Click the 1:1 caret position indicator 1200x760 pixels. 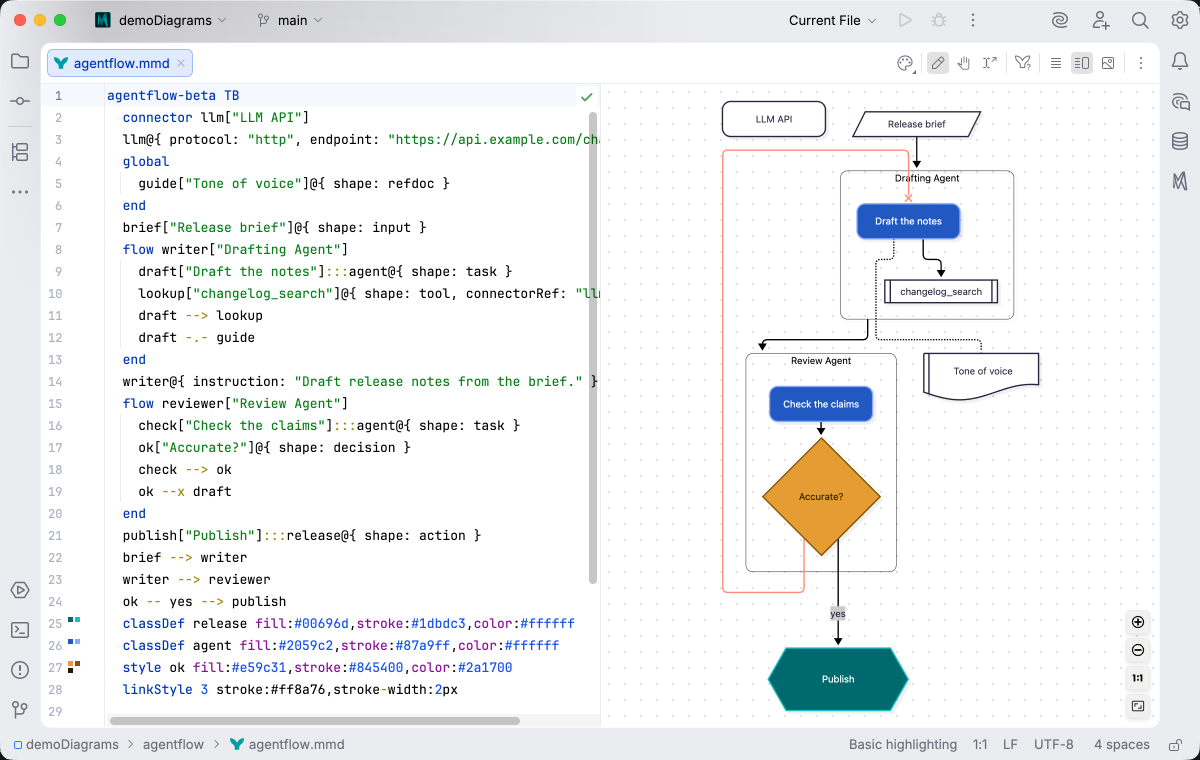[x=980, y=744]
